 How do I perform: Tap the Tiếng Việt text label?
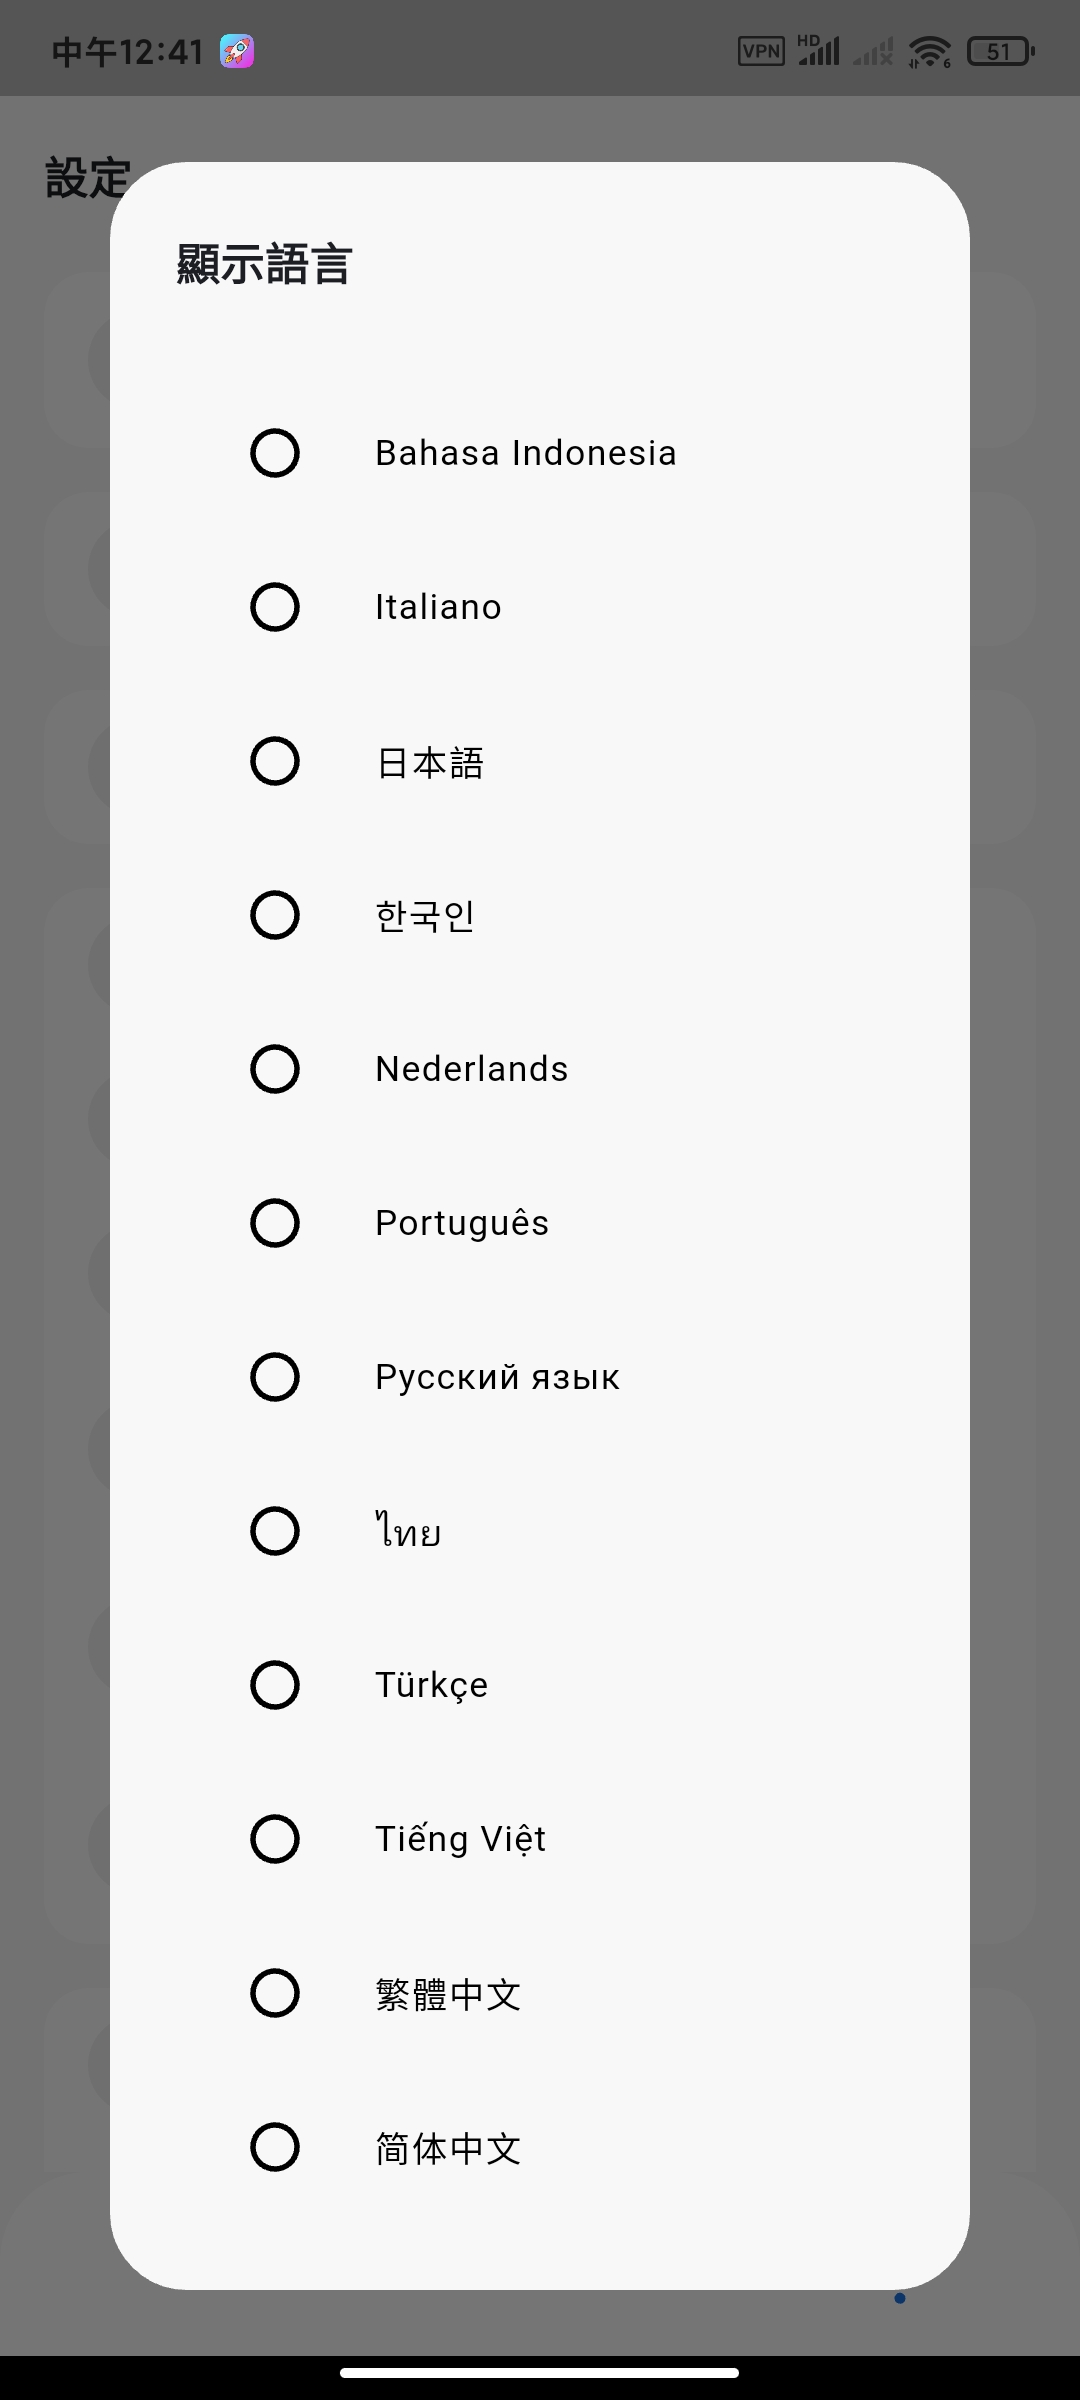(x=461, y=1840)
